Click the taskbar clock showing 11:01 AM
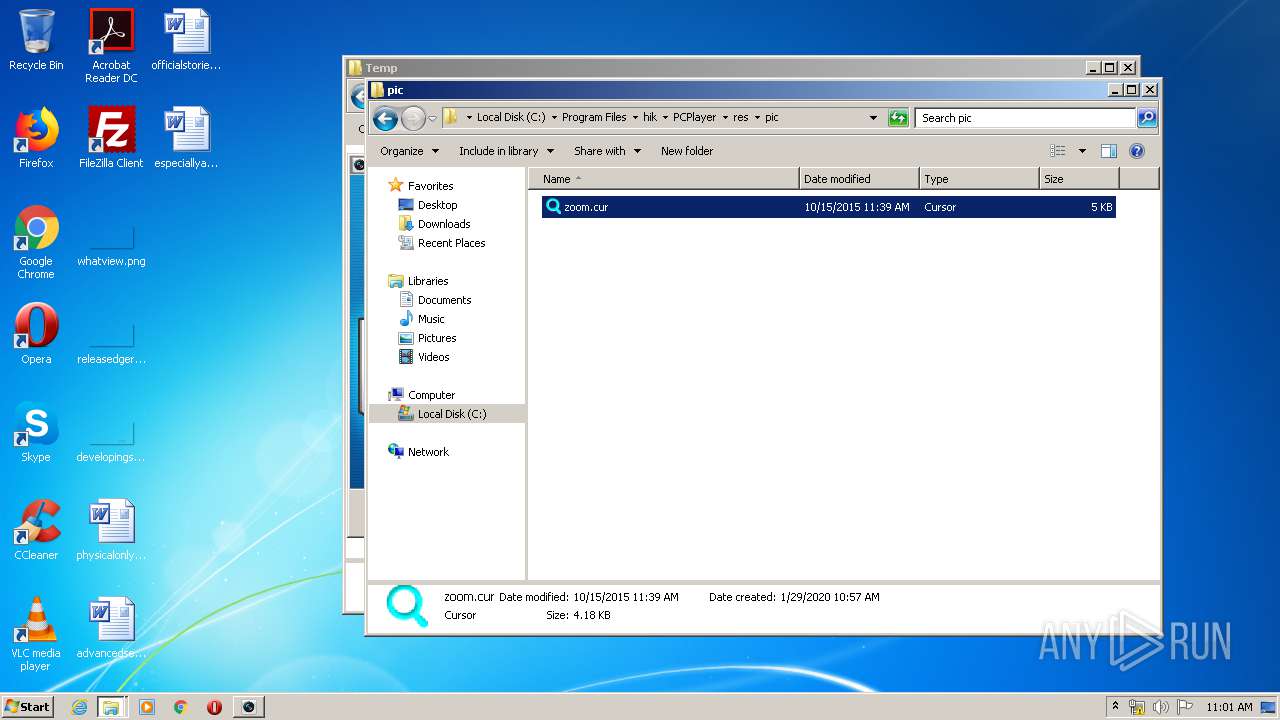The height and width of the screenshot is (720, 1280). 1229,707
